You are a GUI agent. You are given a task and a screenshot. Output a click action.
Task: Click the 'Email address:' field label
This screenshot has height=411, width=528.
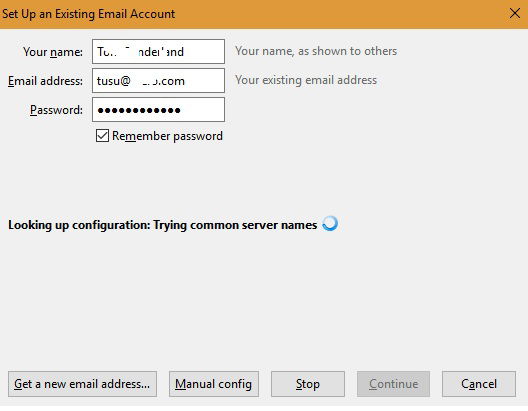point(45,81)
